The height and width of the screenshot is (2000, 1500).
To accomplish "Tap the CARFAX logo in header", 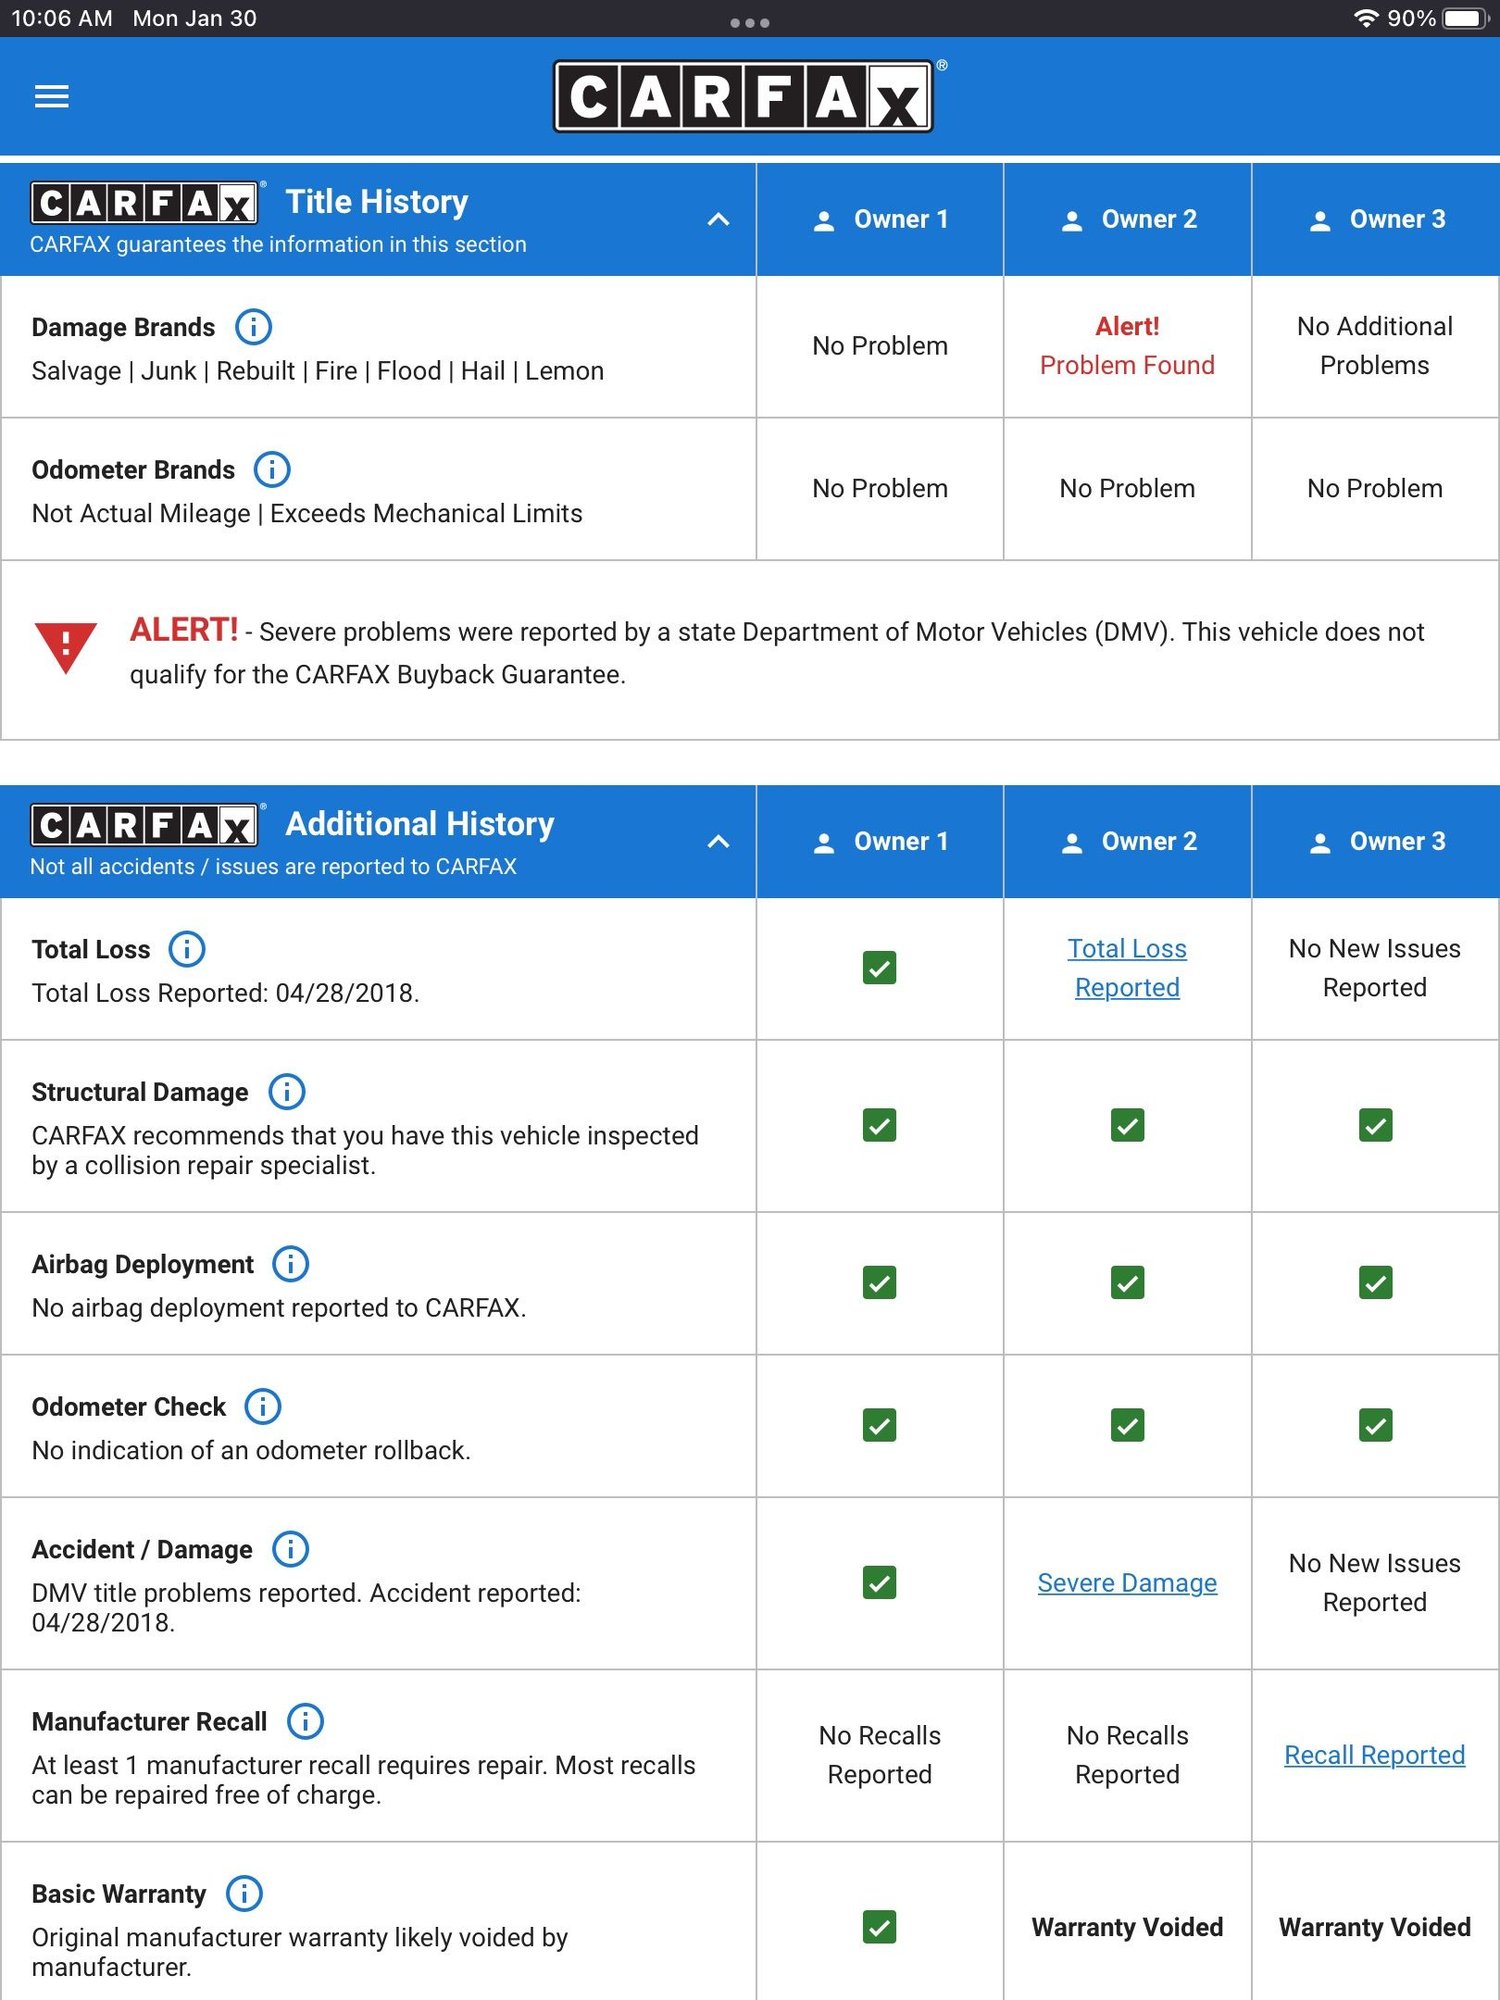I will (x=743, y=96).
